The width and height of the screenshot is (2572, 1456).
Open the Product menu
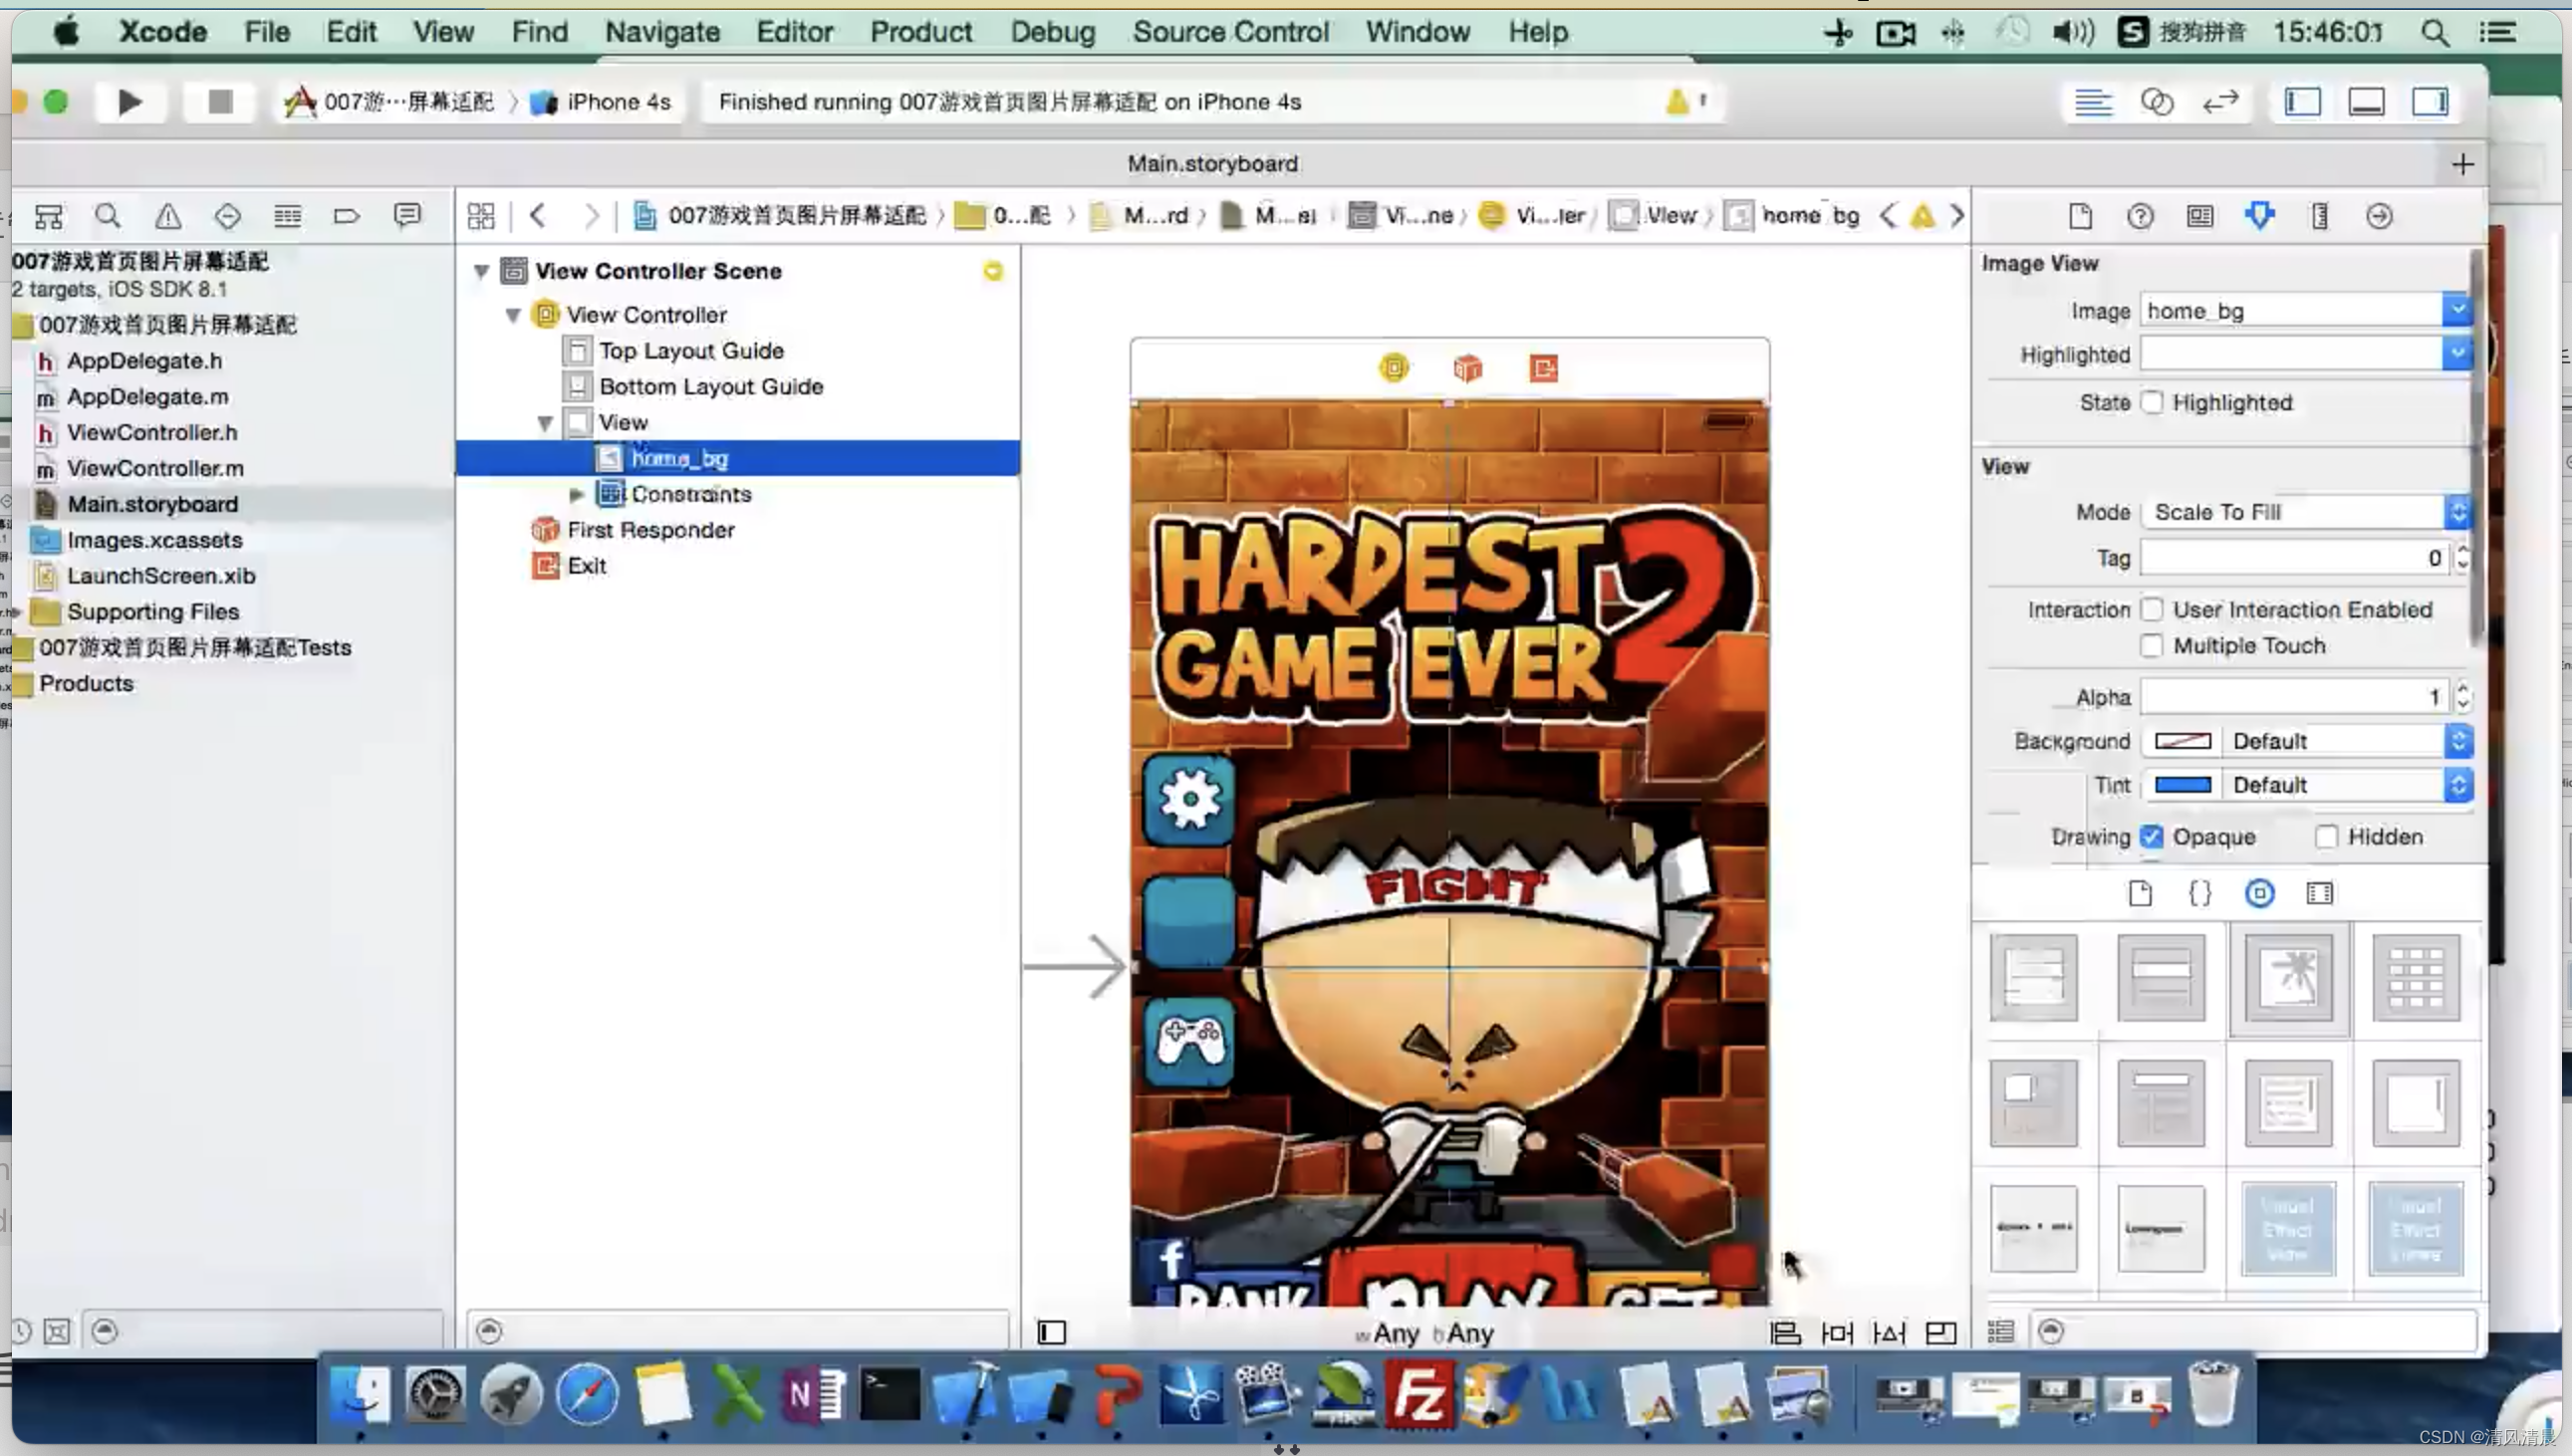click(x=921, y=32)
